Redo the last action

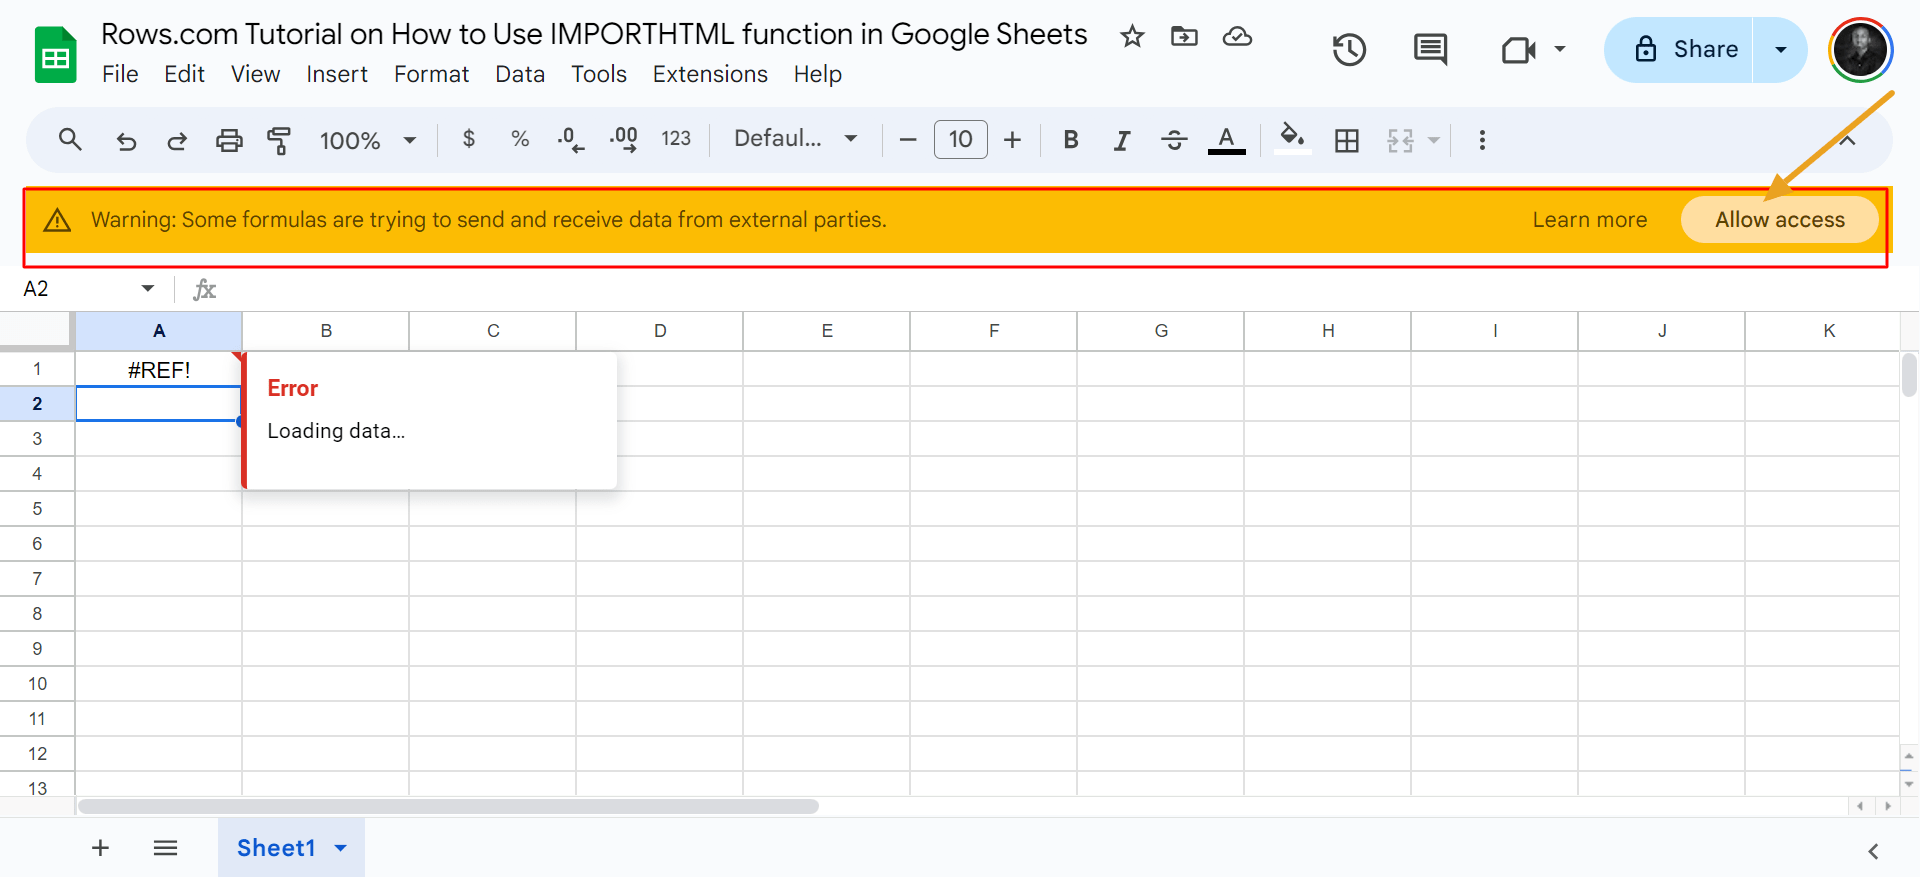[x=177, y=141]
